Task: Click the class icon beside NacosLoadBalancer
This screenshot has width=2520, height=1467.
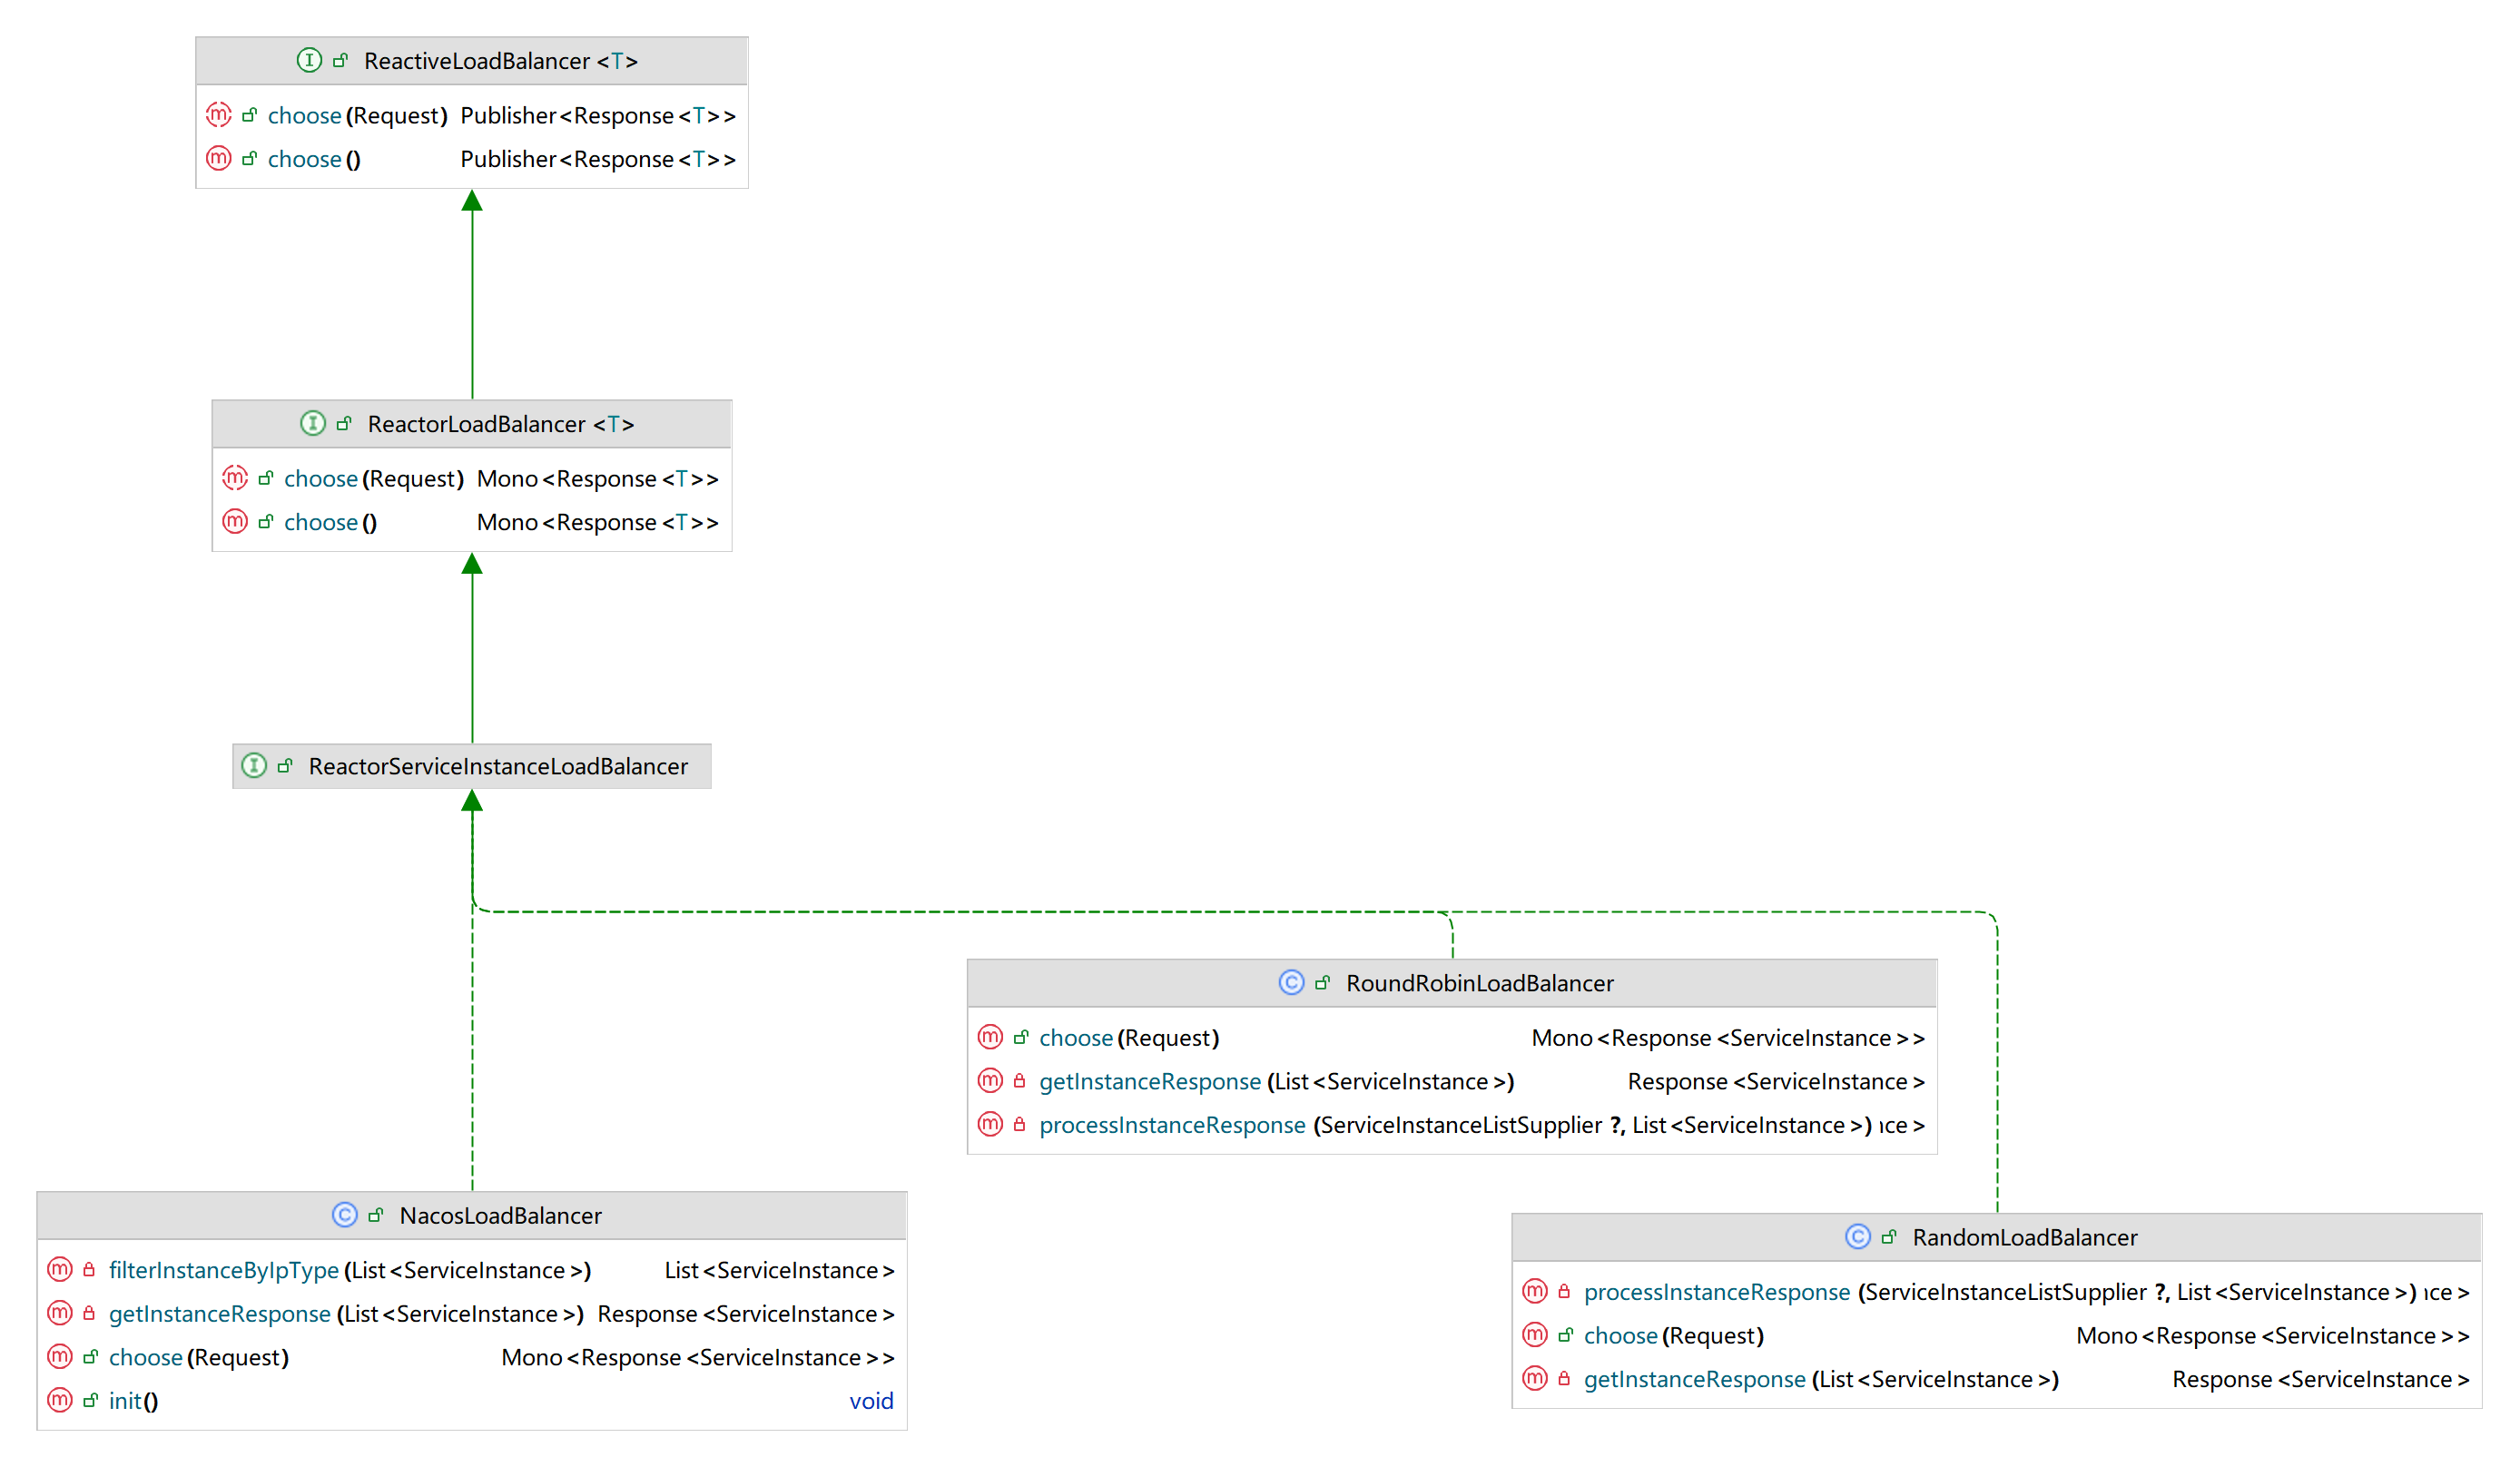Action: [344, 1215]
